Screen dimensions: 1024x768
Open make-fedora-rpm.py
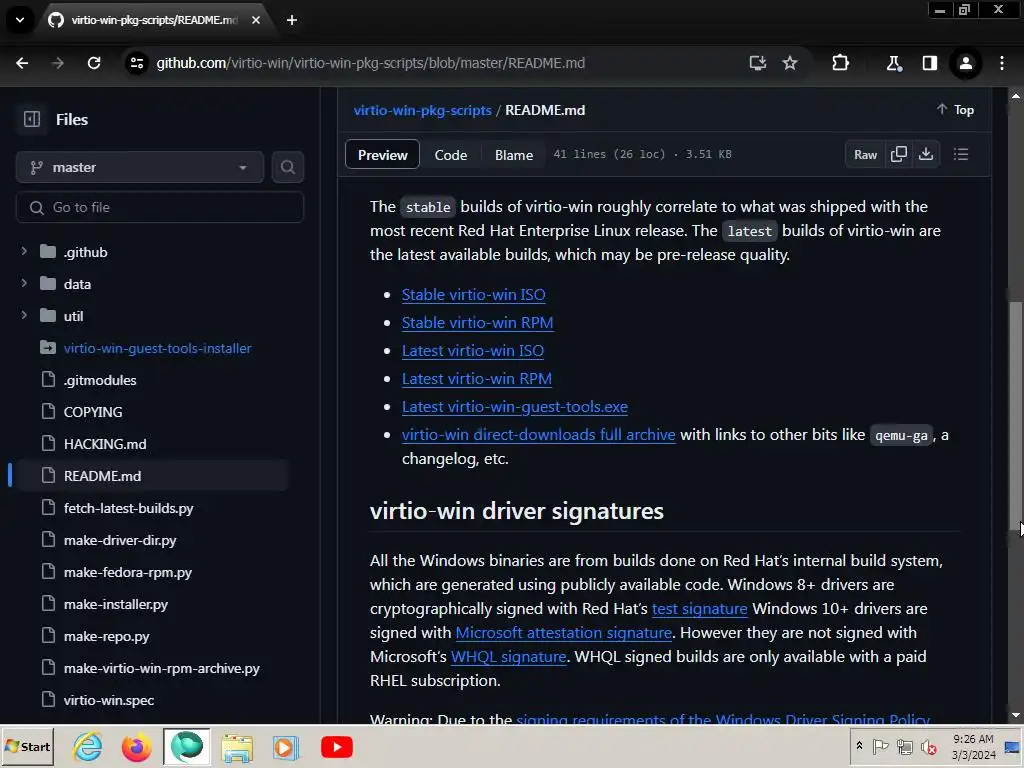[x=128, y=572]
